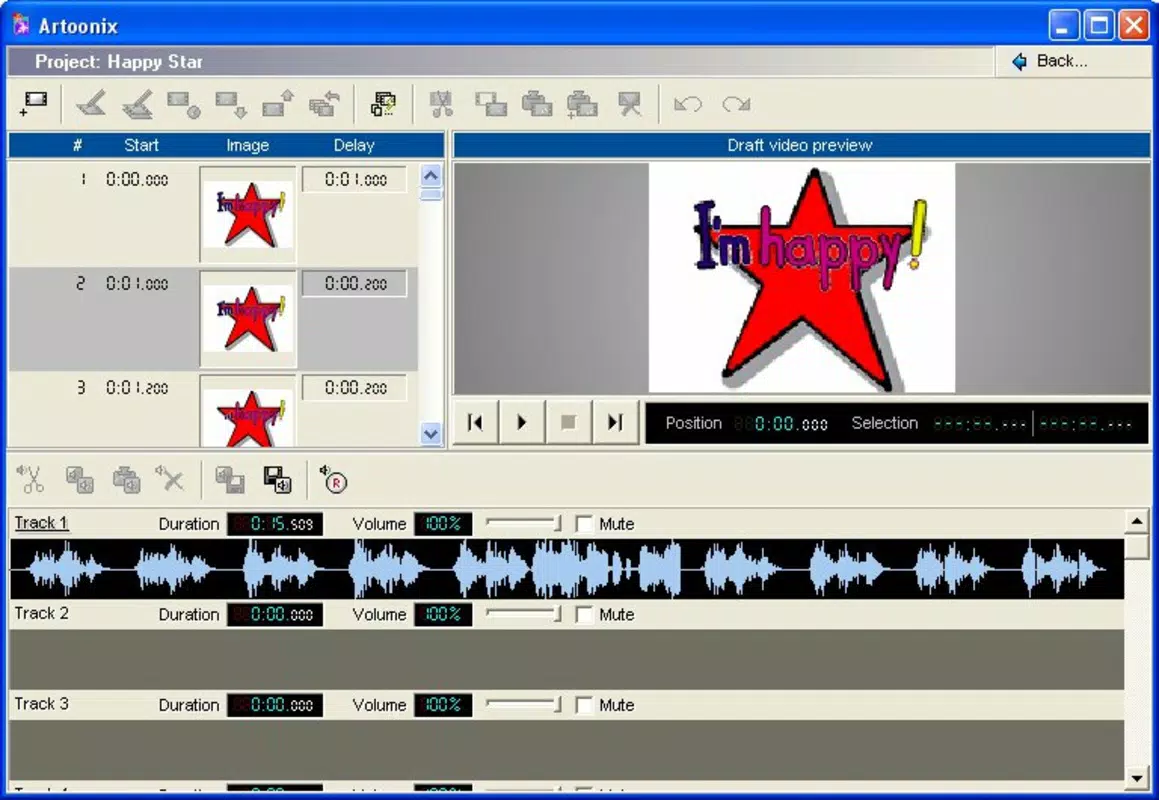This screenshot has width=1159, height=800.
Task: Click the cut frames scissors icon
Action: [x=441, y=104]
